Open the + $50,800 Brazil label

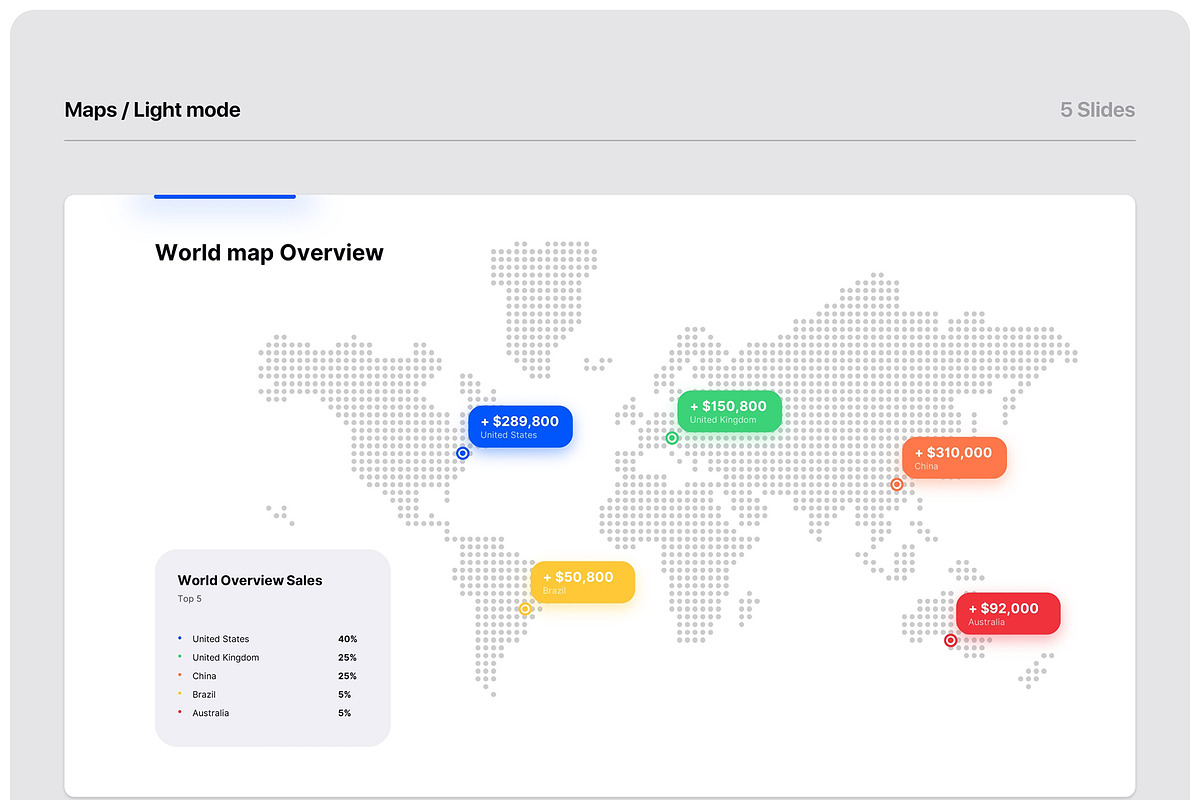(582, 582)
